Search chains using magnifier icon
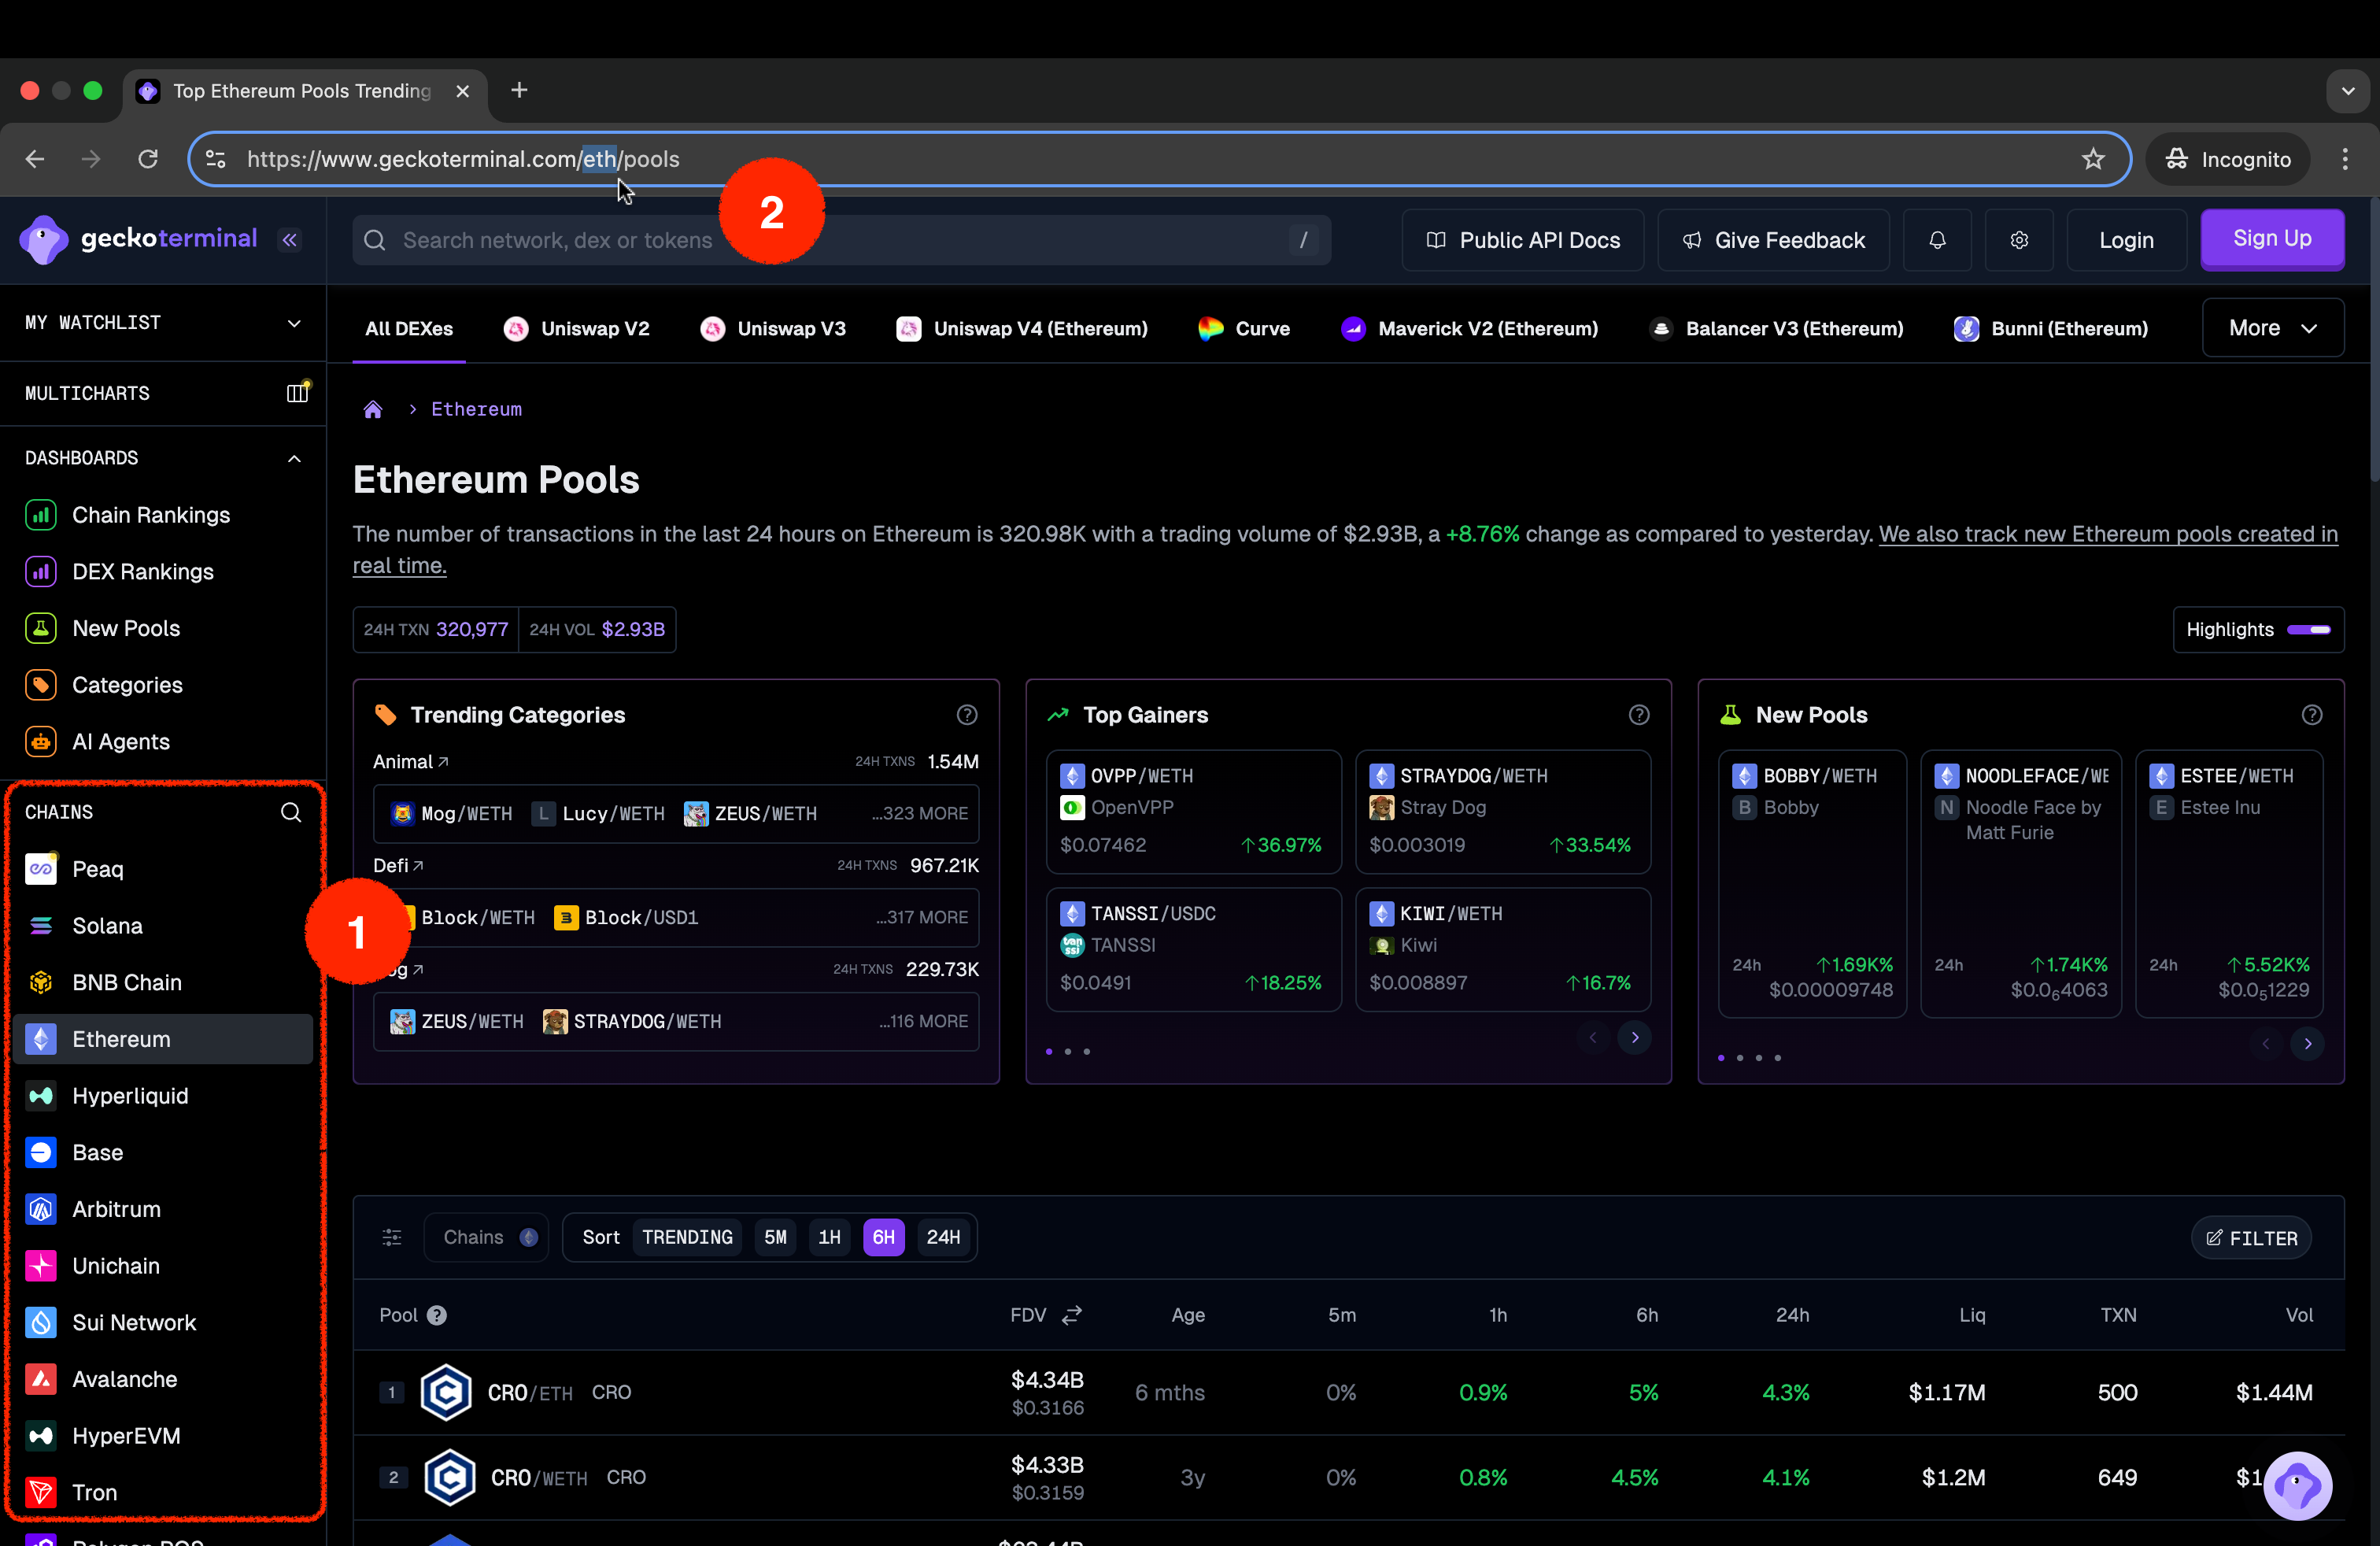The width and height of the screenshot is (2380, 1546). tap(291, 812)
